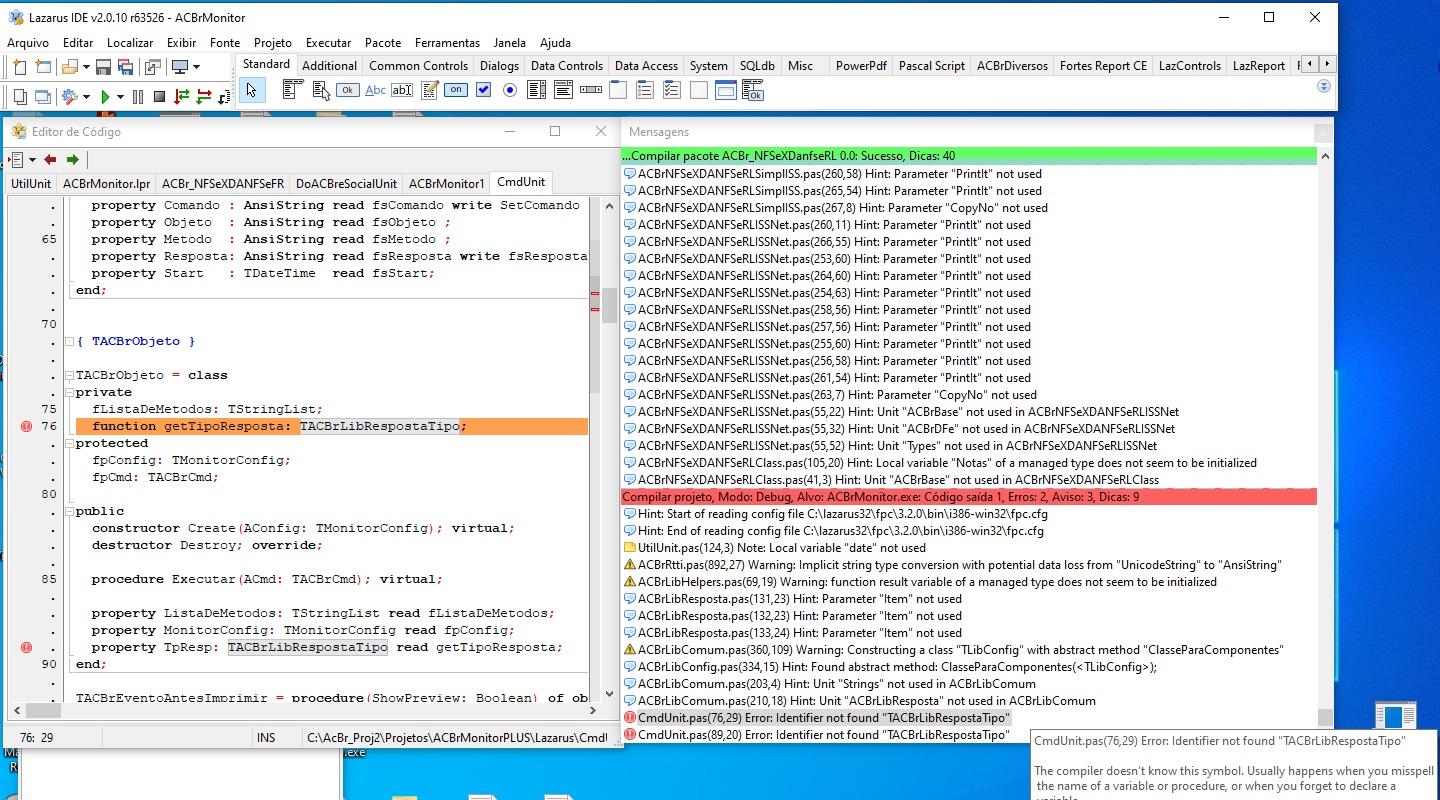Switch to the Additional palette tab
Screen dimensions: 1440x800
pyautogui.click(x=329, y=66)
